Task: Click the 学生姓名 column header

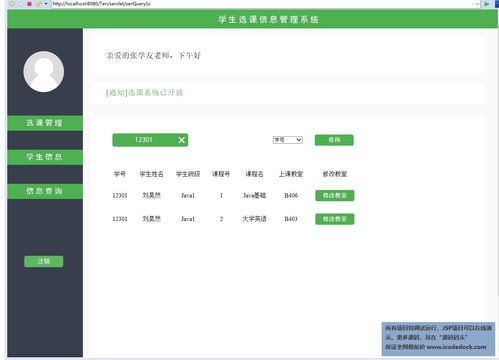Action: click(151, 174)
